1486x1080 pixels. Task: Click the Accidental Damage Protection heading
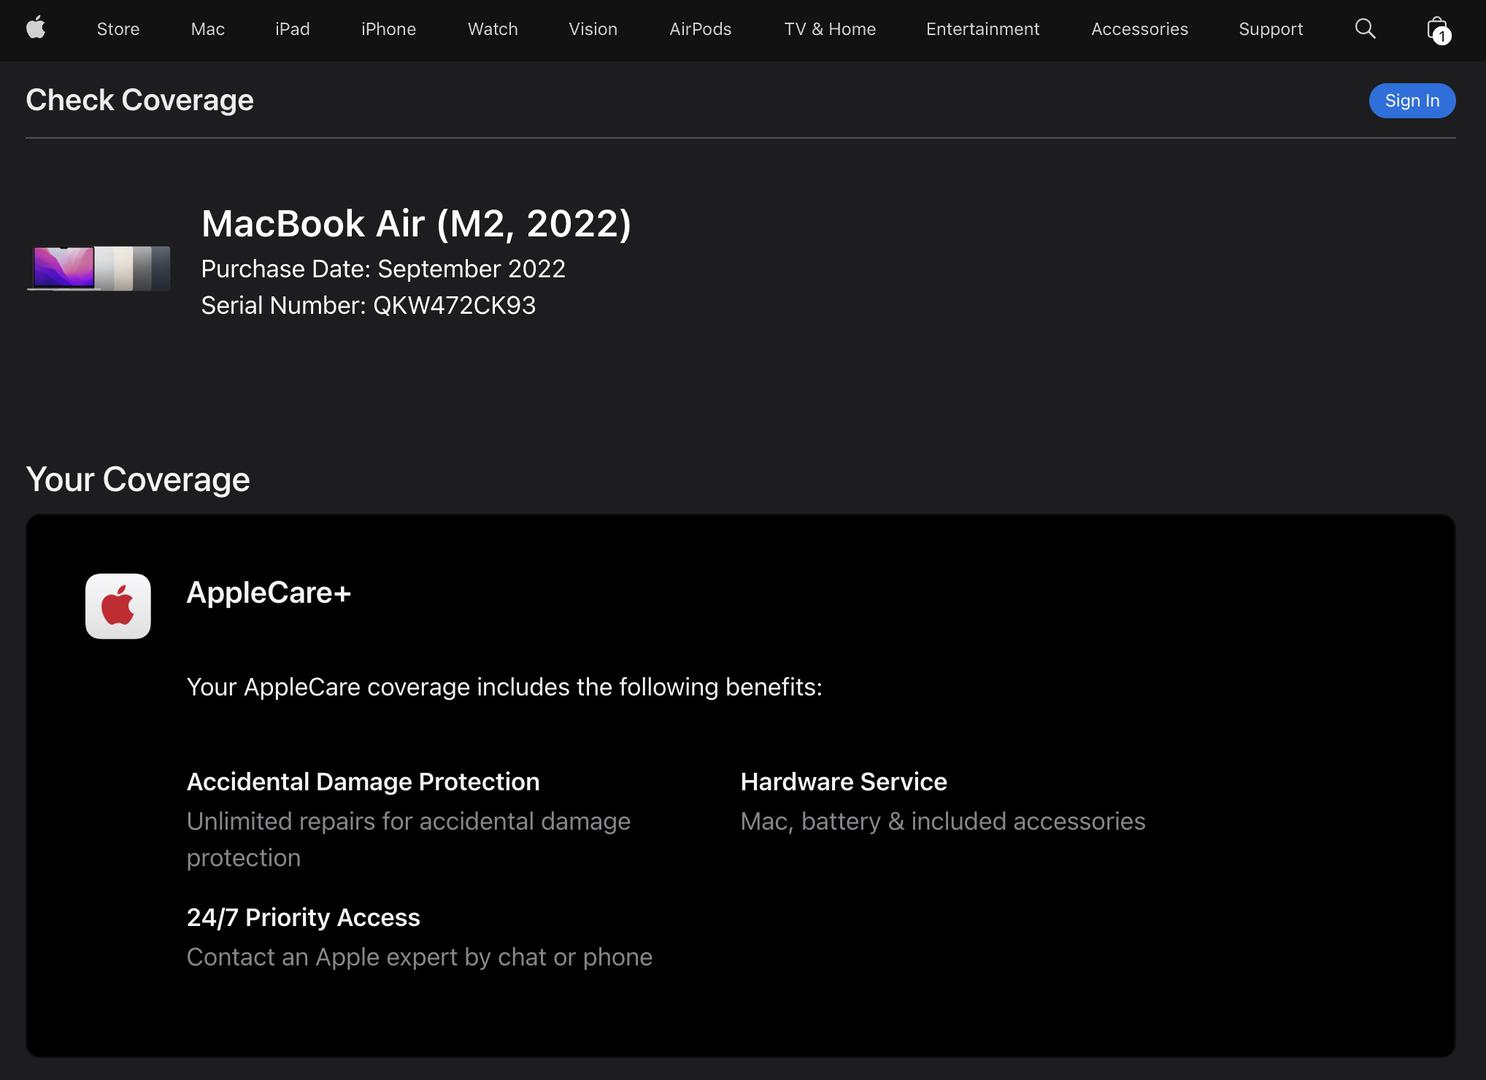click(x=363, y=782)
